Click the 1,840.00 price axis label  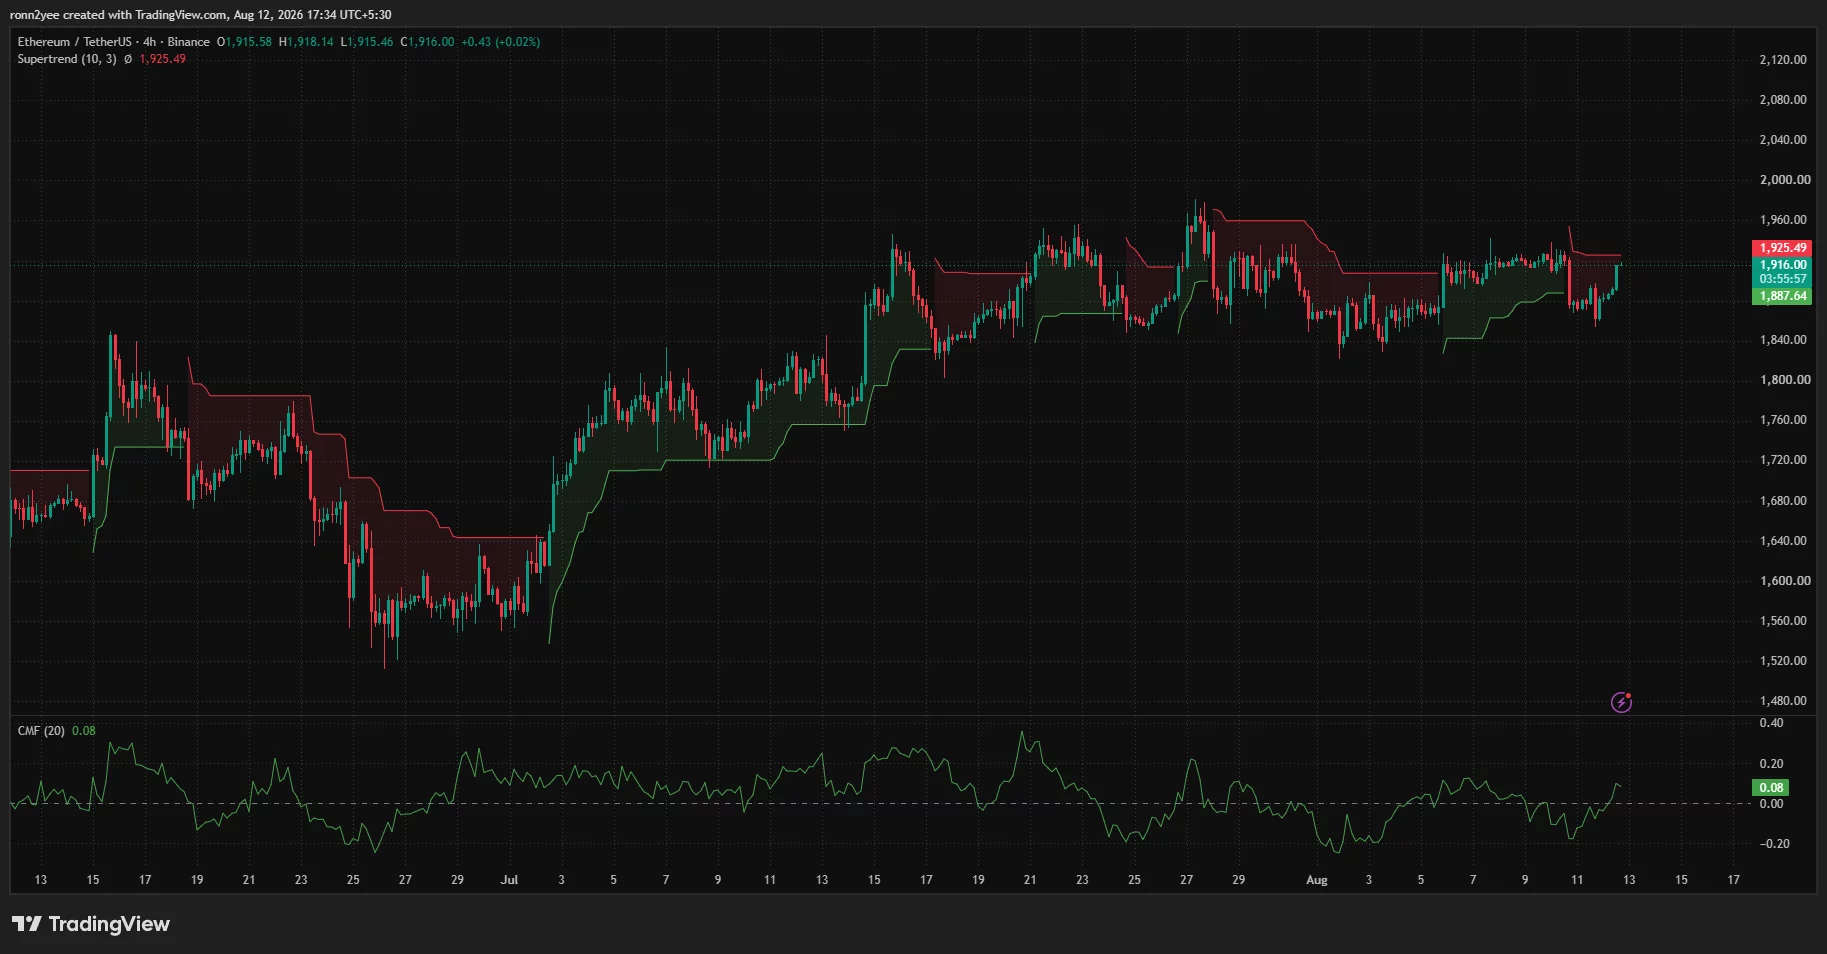click(1783, 340)
